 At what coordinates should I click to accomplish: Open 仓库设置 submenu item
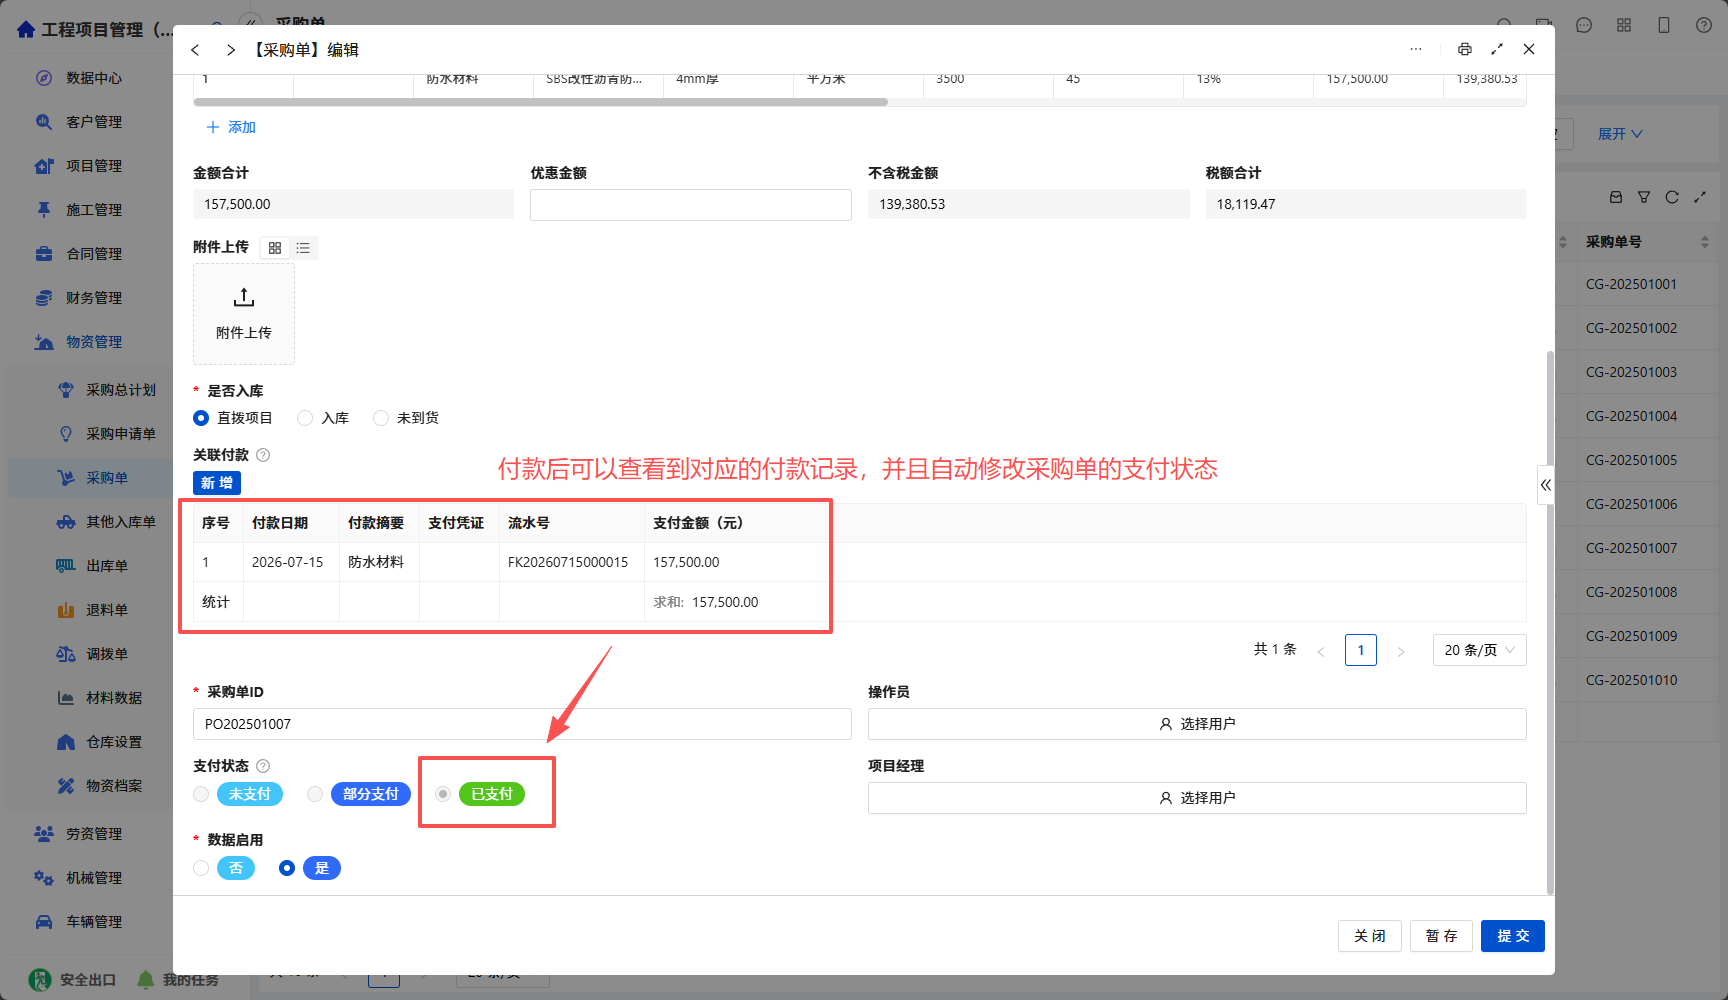113,742
